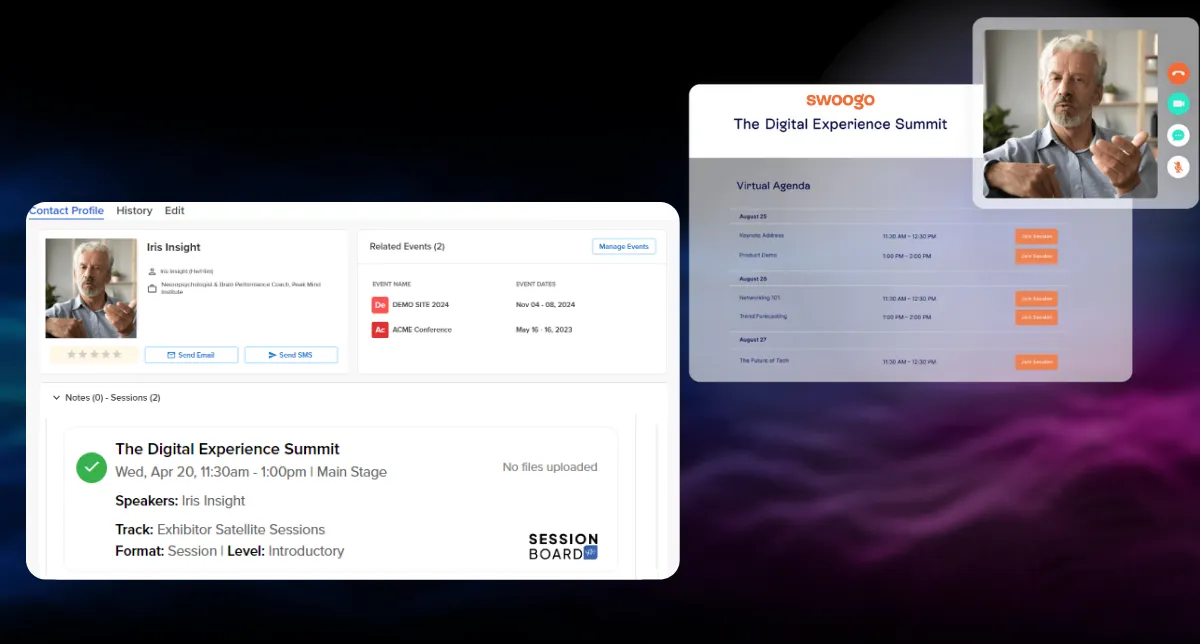Click the EVENT NAME column header
This screenshot has width=1200, height=644.
(x=391, y=284)
